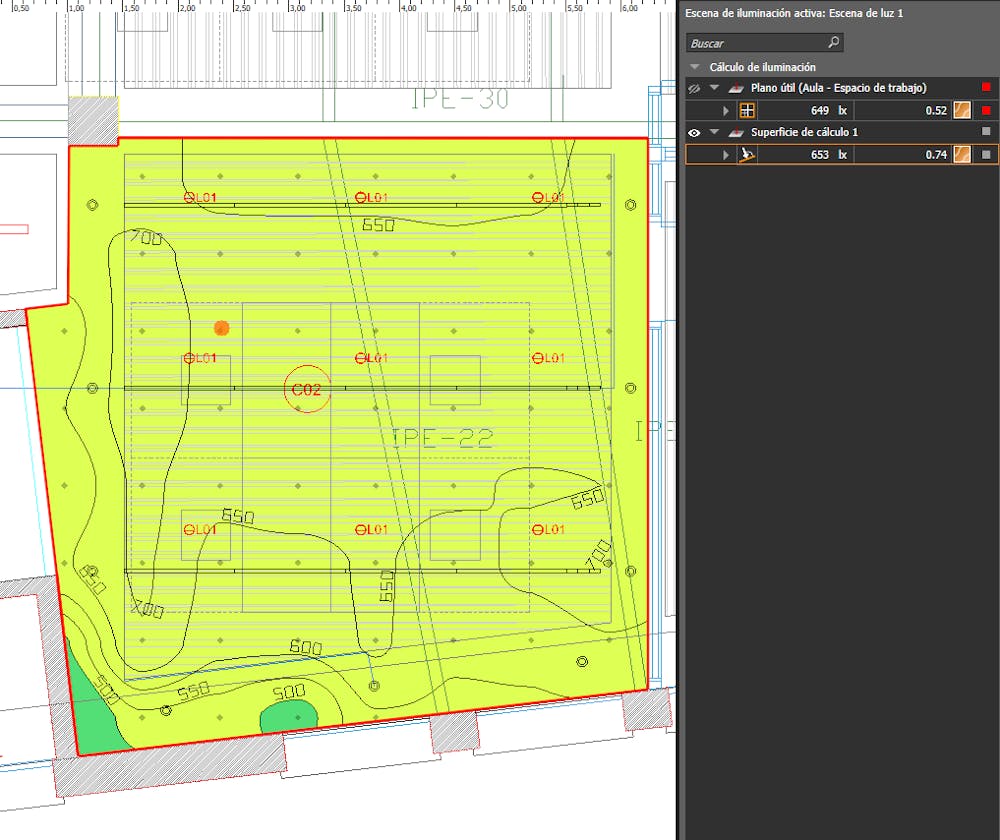Click the red square in the Plano útil row
The width and height of the screenshot is (1000, 840).
pos(986,88)
